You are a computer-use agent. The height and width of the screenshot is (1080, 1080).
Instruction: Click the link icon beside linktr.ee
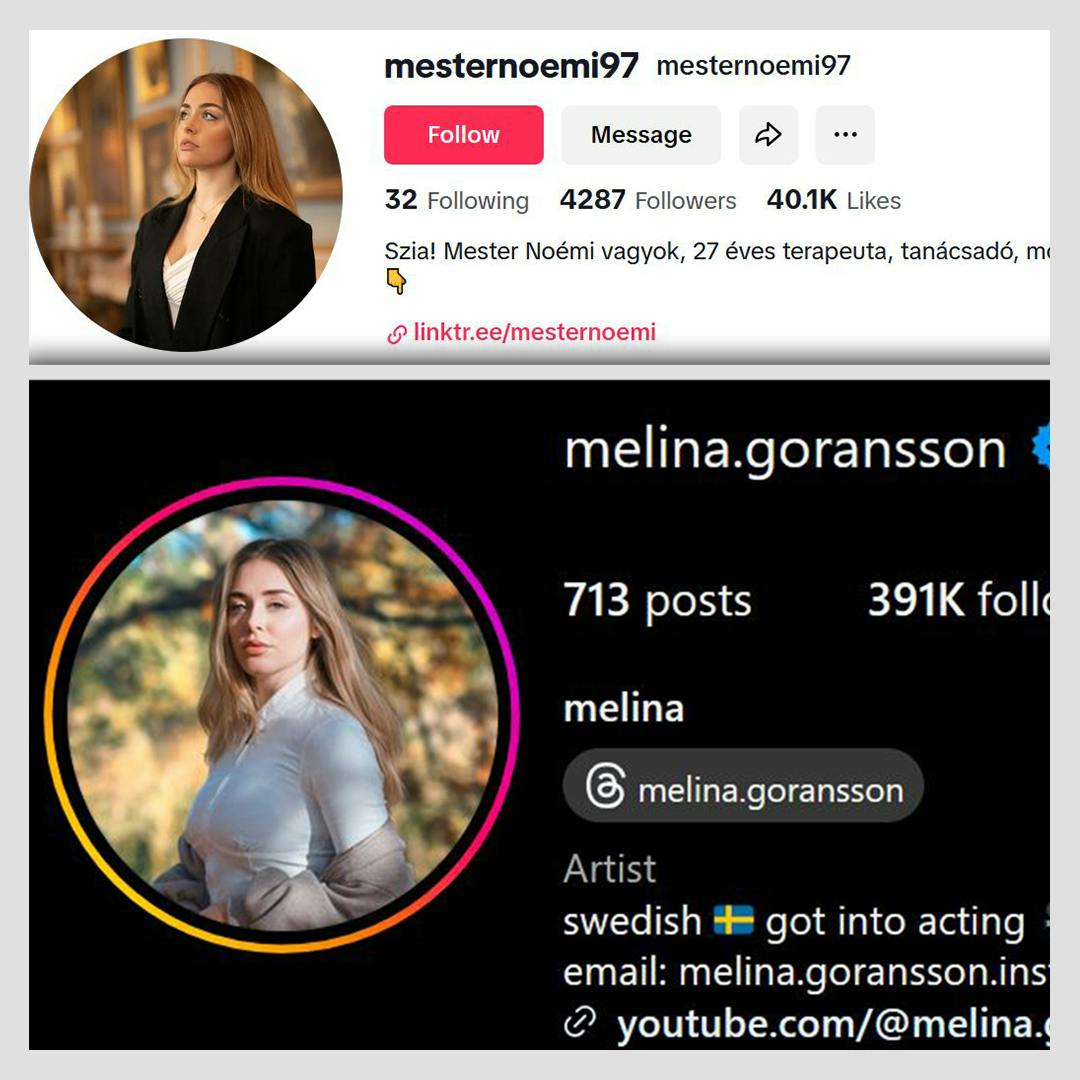(397, 334)
